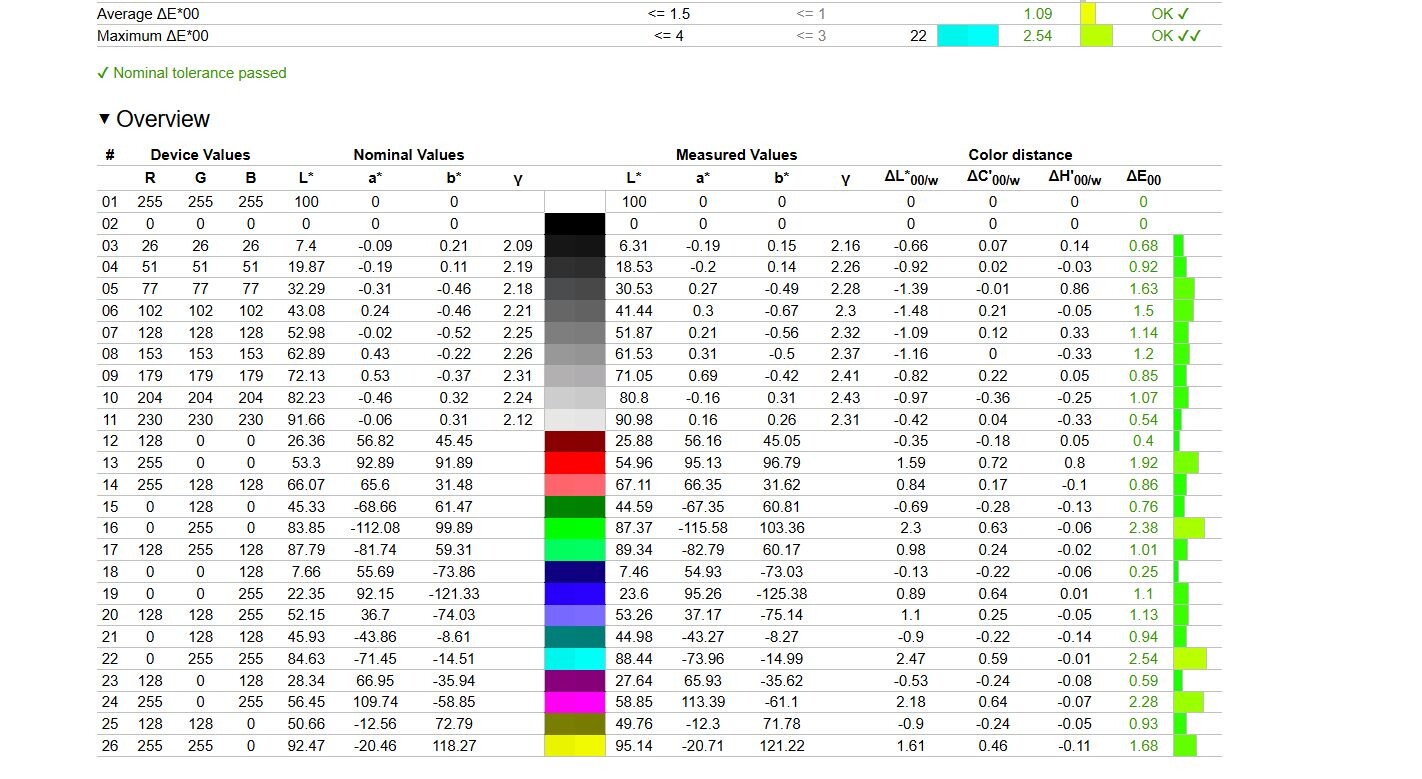Click the '<= 4' tolerance value
The image size is (1422, 779).
point(669,36)
